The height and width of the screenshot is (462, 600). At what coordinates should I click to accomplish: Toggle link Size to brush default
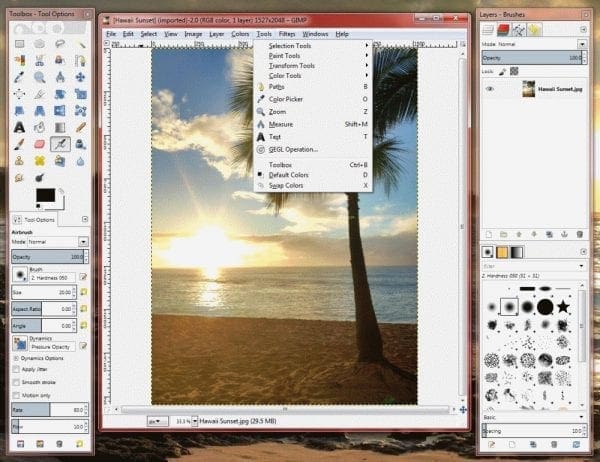pos(83,292)
